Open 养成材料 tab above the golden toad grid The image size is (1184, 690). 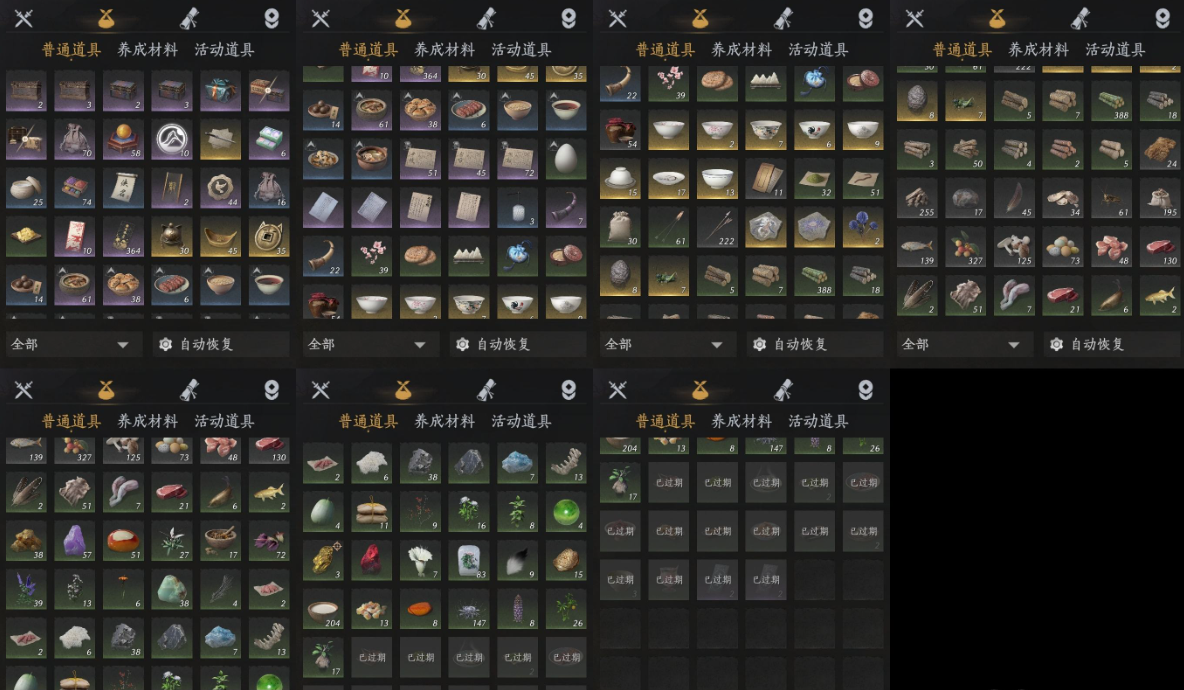click(445, 420)
